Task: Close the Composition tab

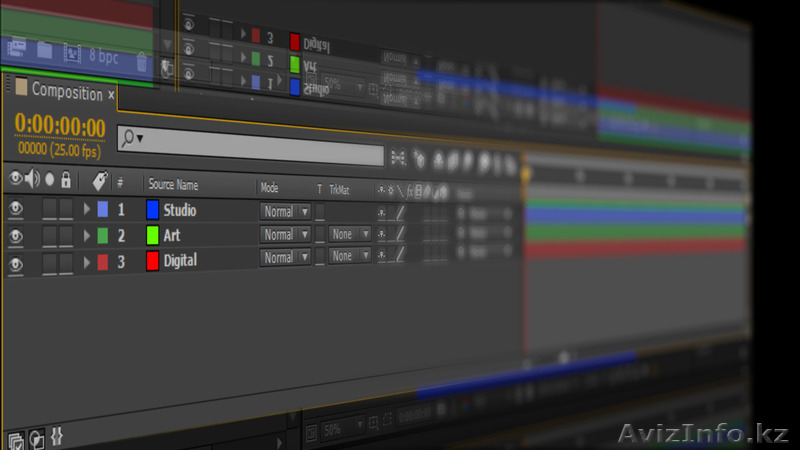Action: pos(111,93)
